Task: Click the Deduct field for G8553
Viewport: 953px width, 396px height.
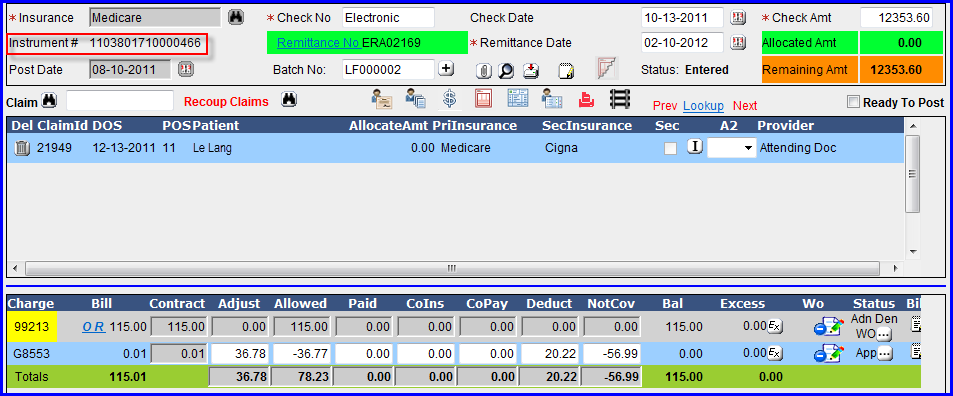Action: tap(549, 353)
